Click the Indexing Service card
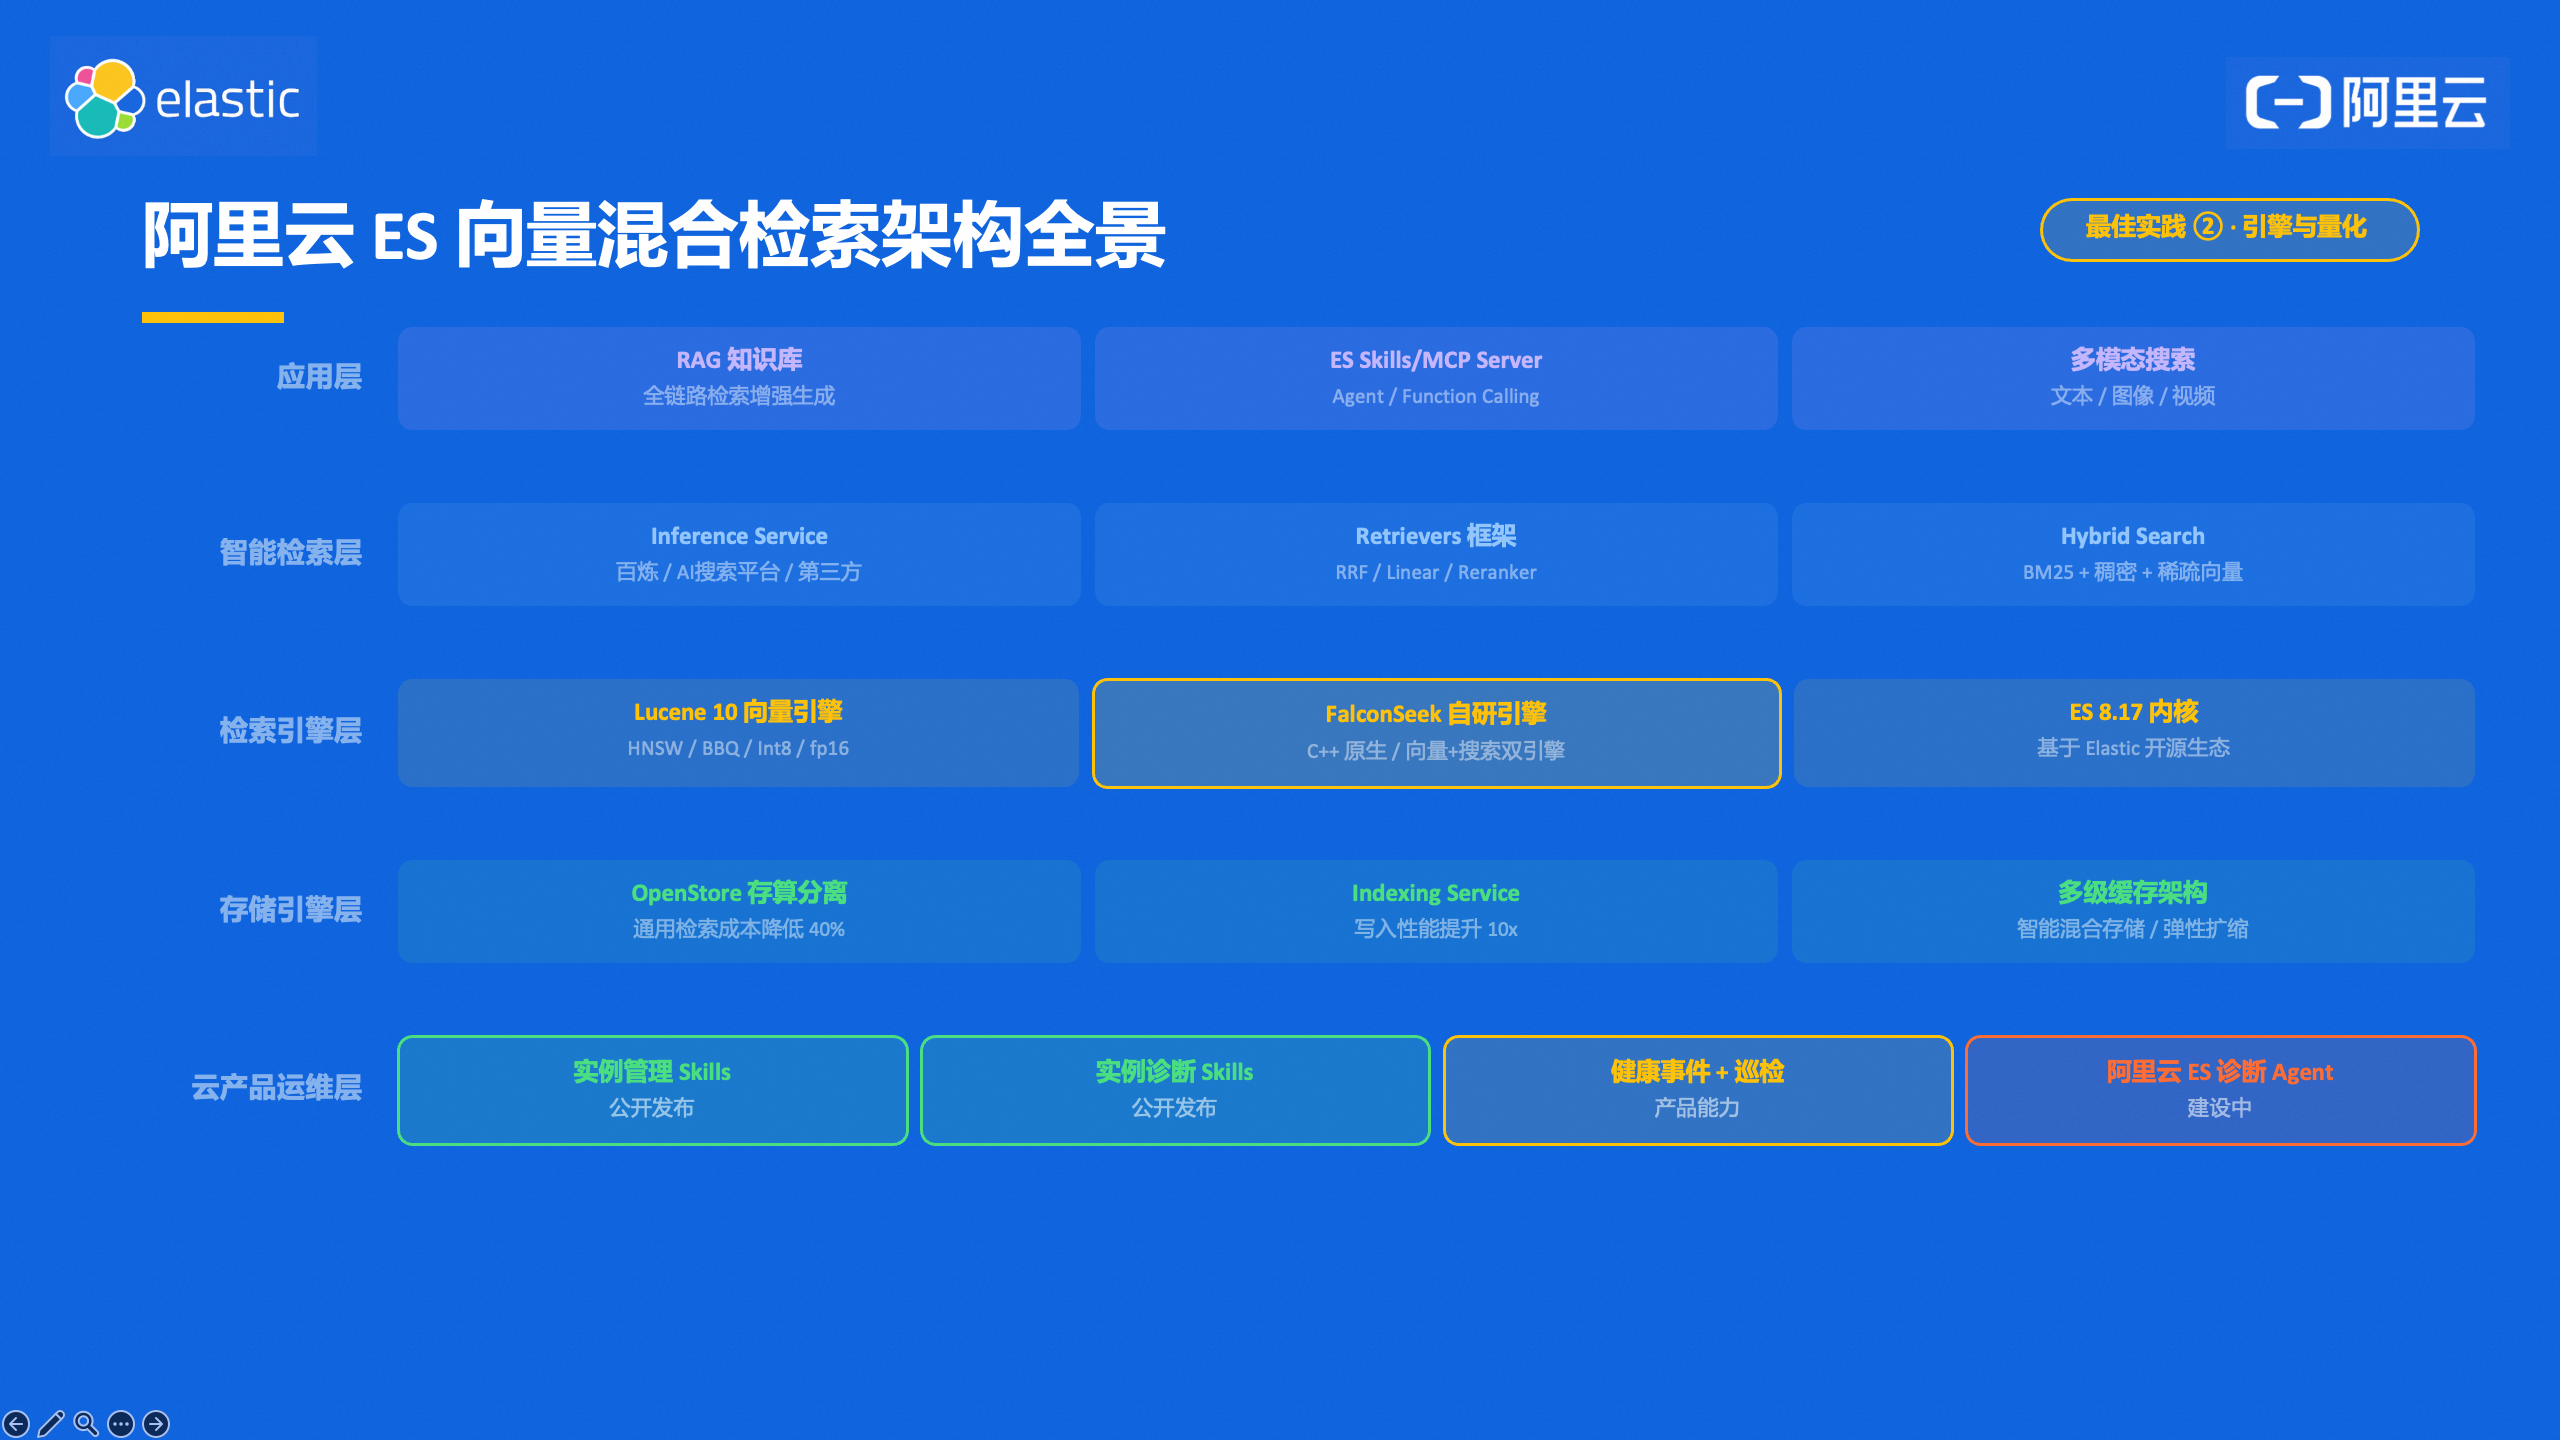Viewport: 2560px width, 1440px height. [1436, 911]
